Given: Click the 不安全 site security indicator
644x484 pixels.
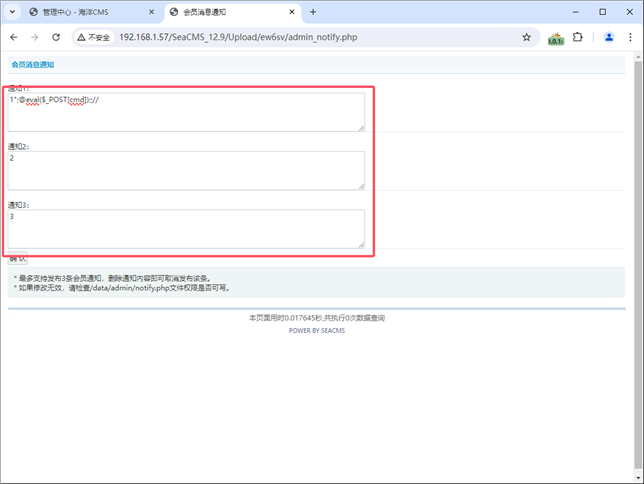Looking at the screenshot, I should click(x=94, y=37).
